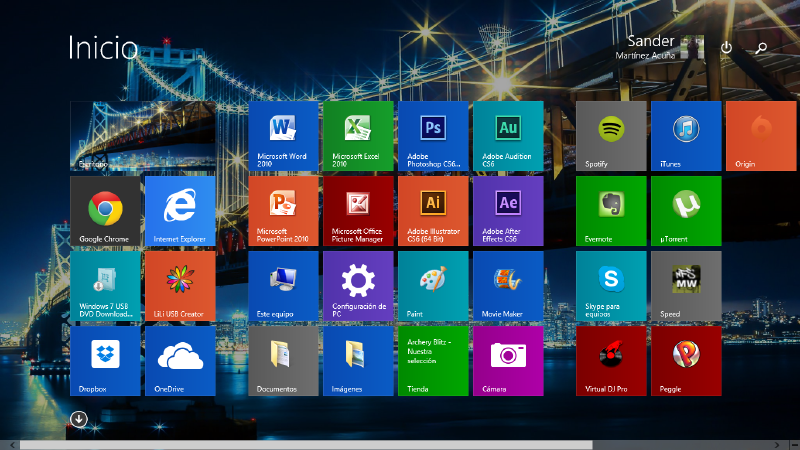Image resolution: width=800 pixels, height=450 pixels.
Task: Launch Microsoft Excel 2010
Action: pyautogui.click(x=358, y=136)
